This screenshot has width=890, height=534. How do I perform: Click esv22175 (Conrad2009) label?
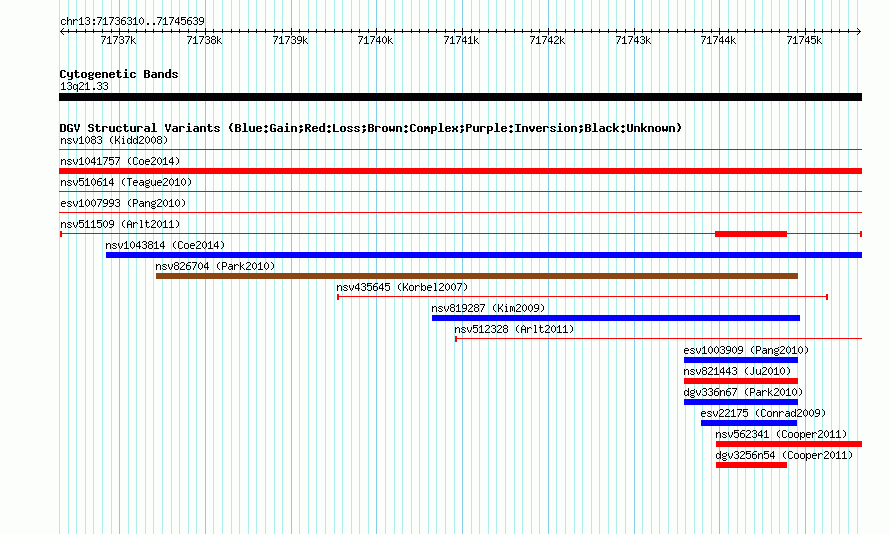pyautogui.click(x=763, y=413)
